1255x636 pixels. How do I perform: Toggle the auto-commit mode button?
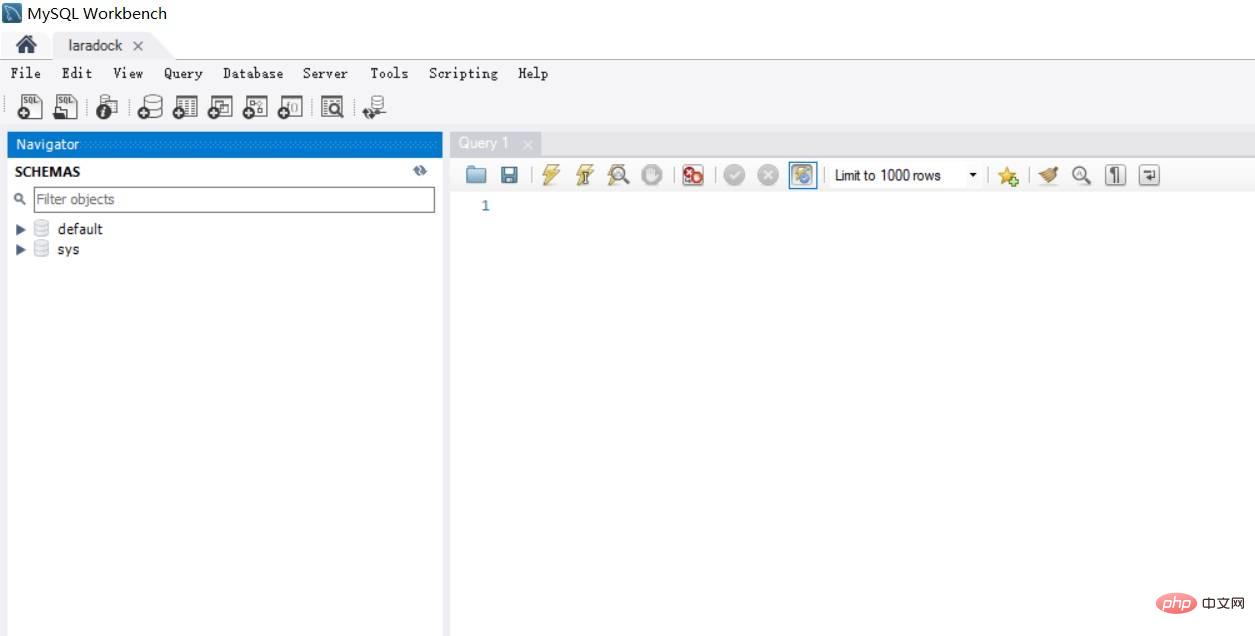click(x=803, y=175)
